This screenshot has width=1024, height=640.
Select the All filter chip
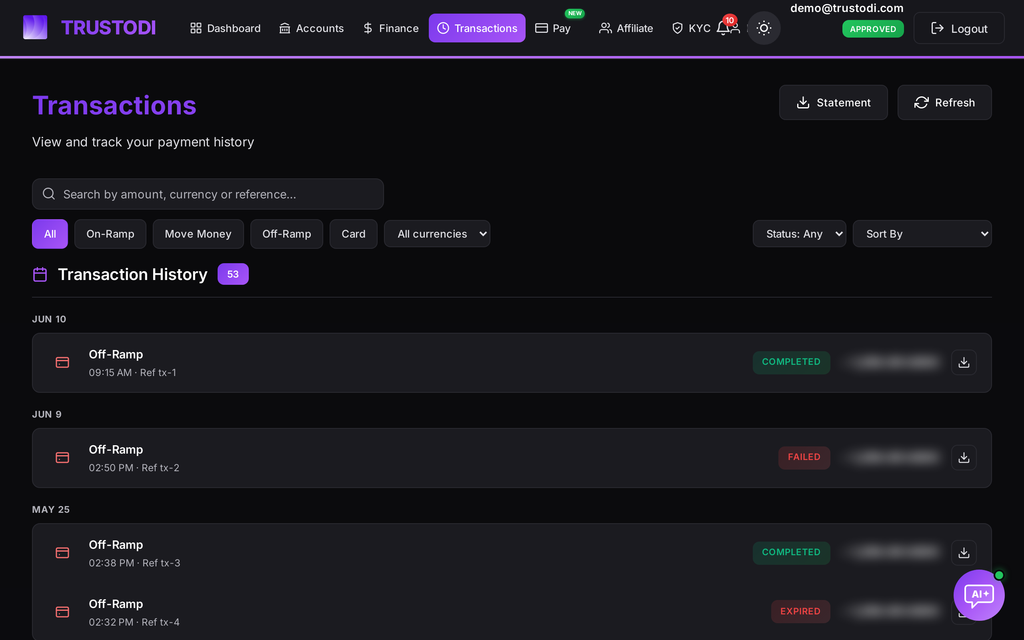click(50, 234)
